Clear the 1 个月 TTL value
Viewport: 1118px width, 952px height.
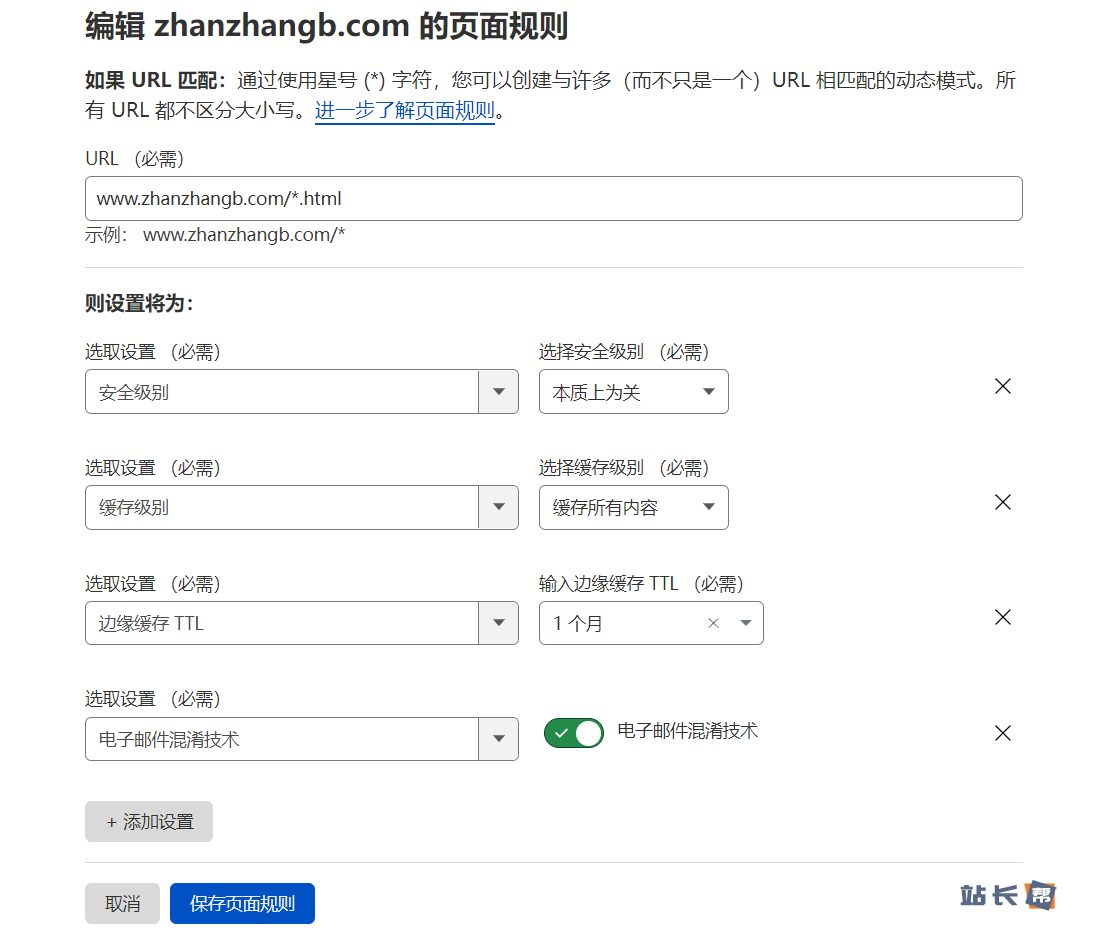pos(713,623)
